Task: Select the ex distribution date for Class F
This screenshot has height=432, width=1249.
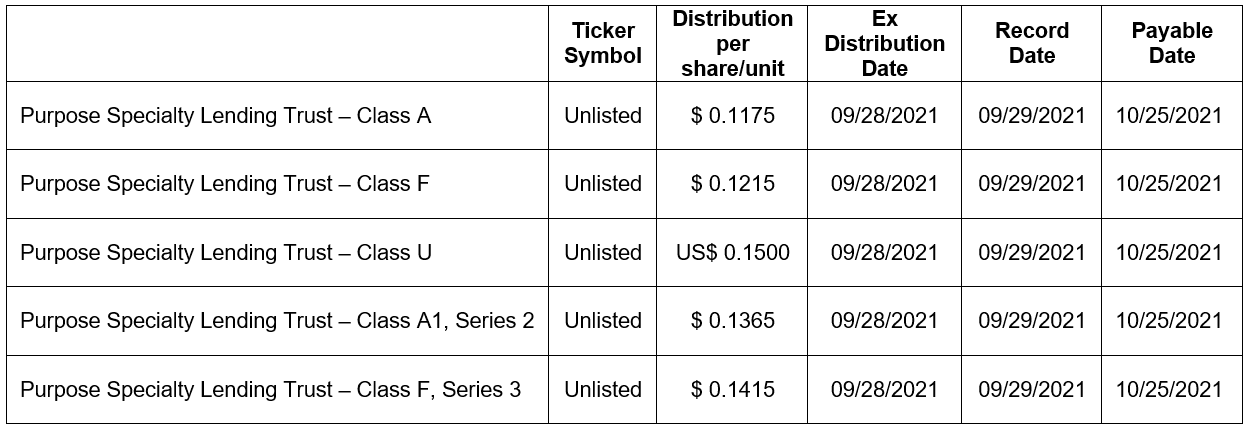Action: (x=884, y=184)
